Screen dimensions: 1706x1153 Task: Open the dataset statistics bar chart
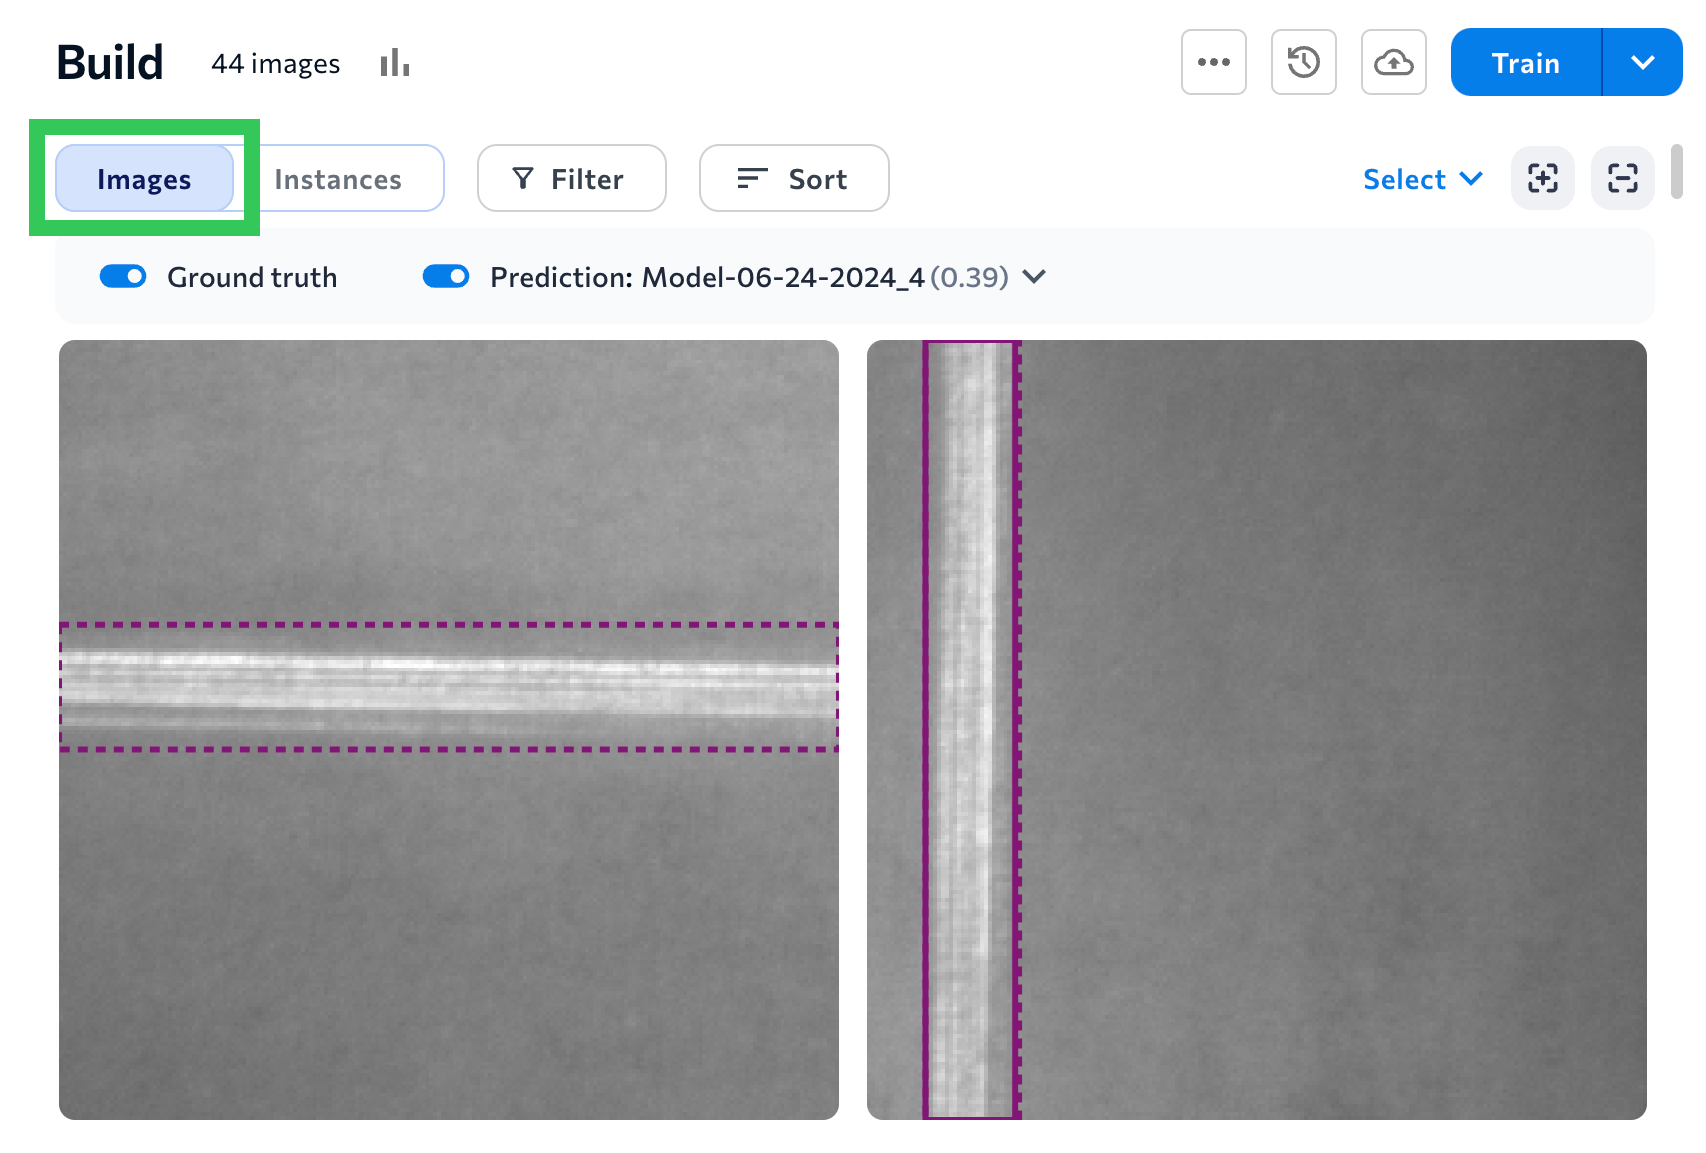coord(393,62)
